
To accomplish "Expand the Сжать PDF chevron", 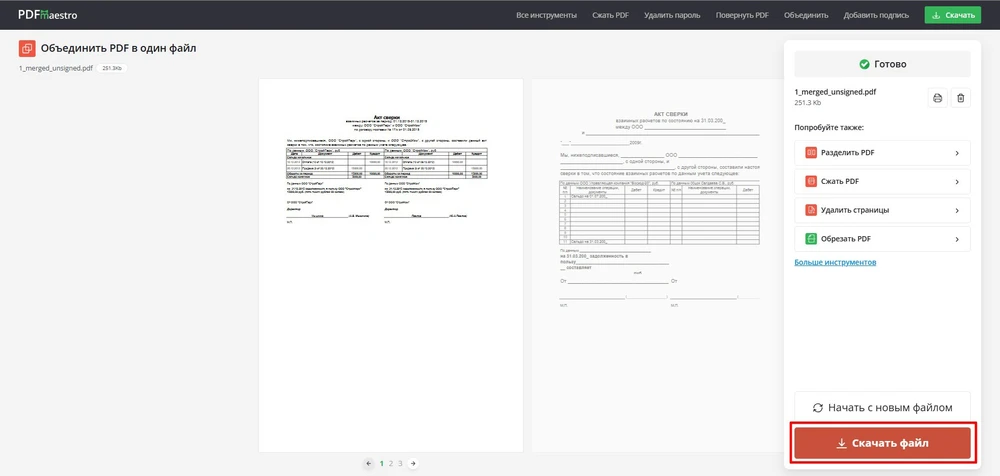I will pyautogui.click(x=957, y=182).
